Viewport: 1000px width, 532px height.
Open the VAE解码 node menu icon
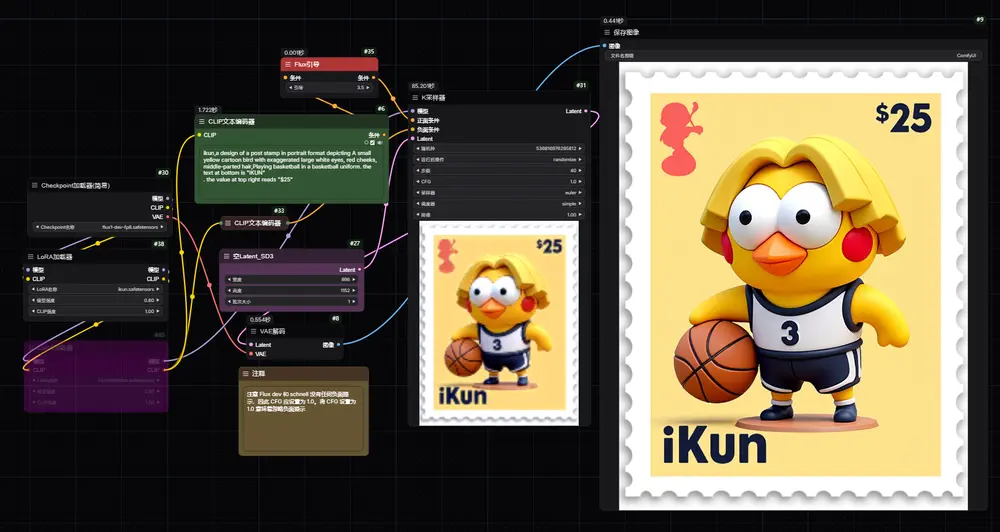pos(254,332)
